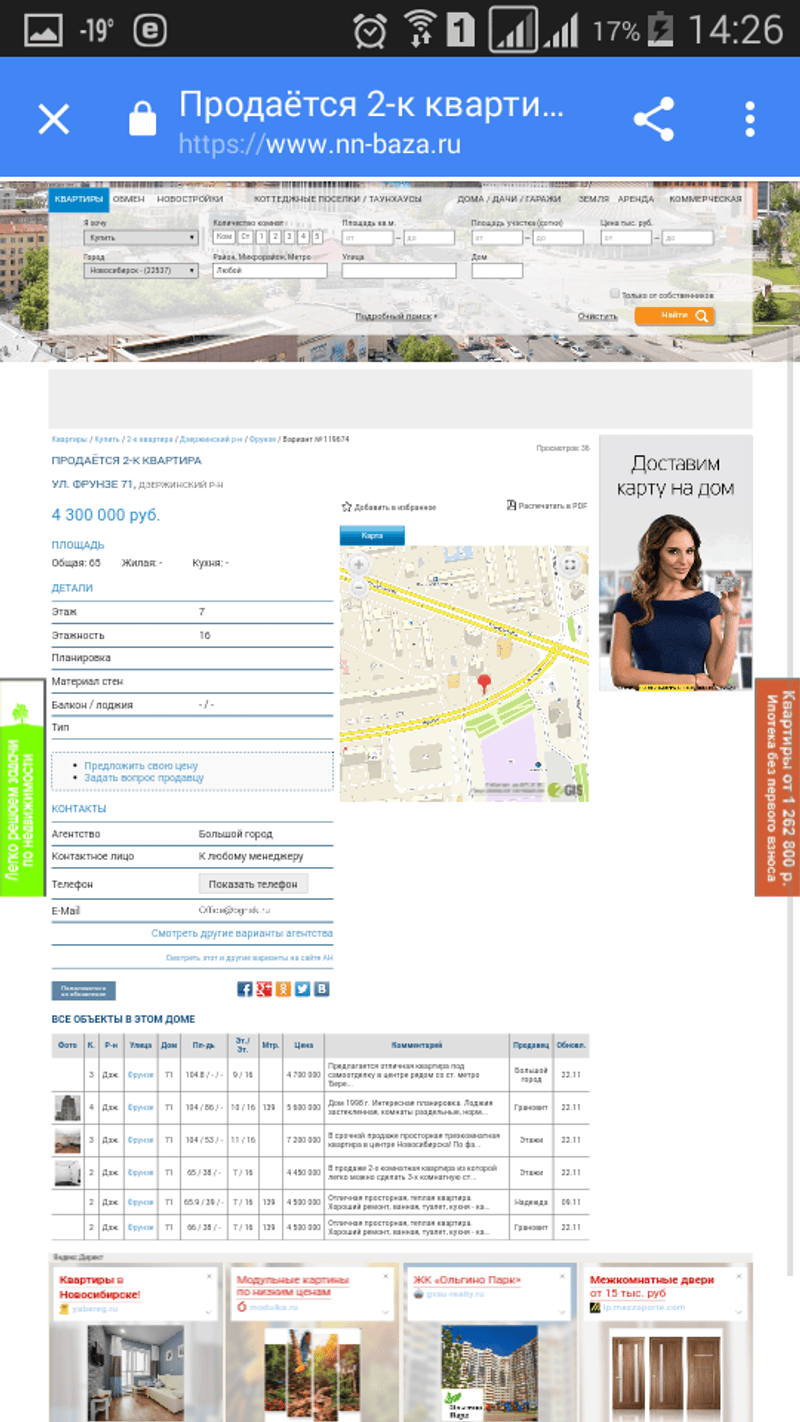This screenshot has width=800, height=1422.
Task: Close the Квартиры в Новосибирске ad
Action: tap(209, 1276)
